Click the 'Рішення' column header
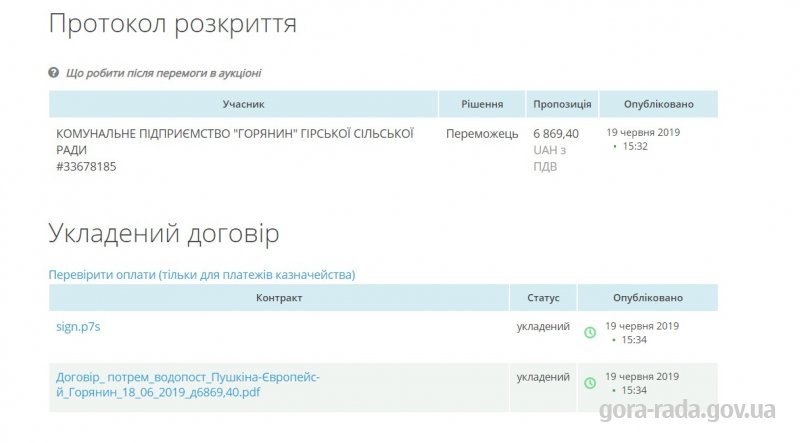Screen dimensions: 800x443 click(x=482, y=104)
